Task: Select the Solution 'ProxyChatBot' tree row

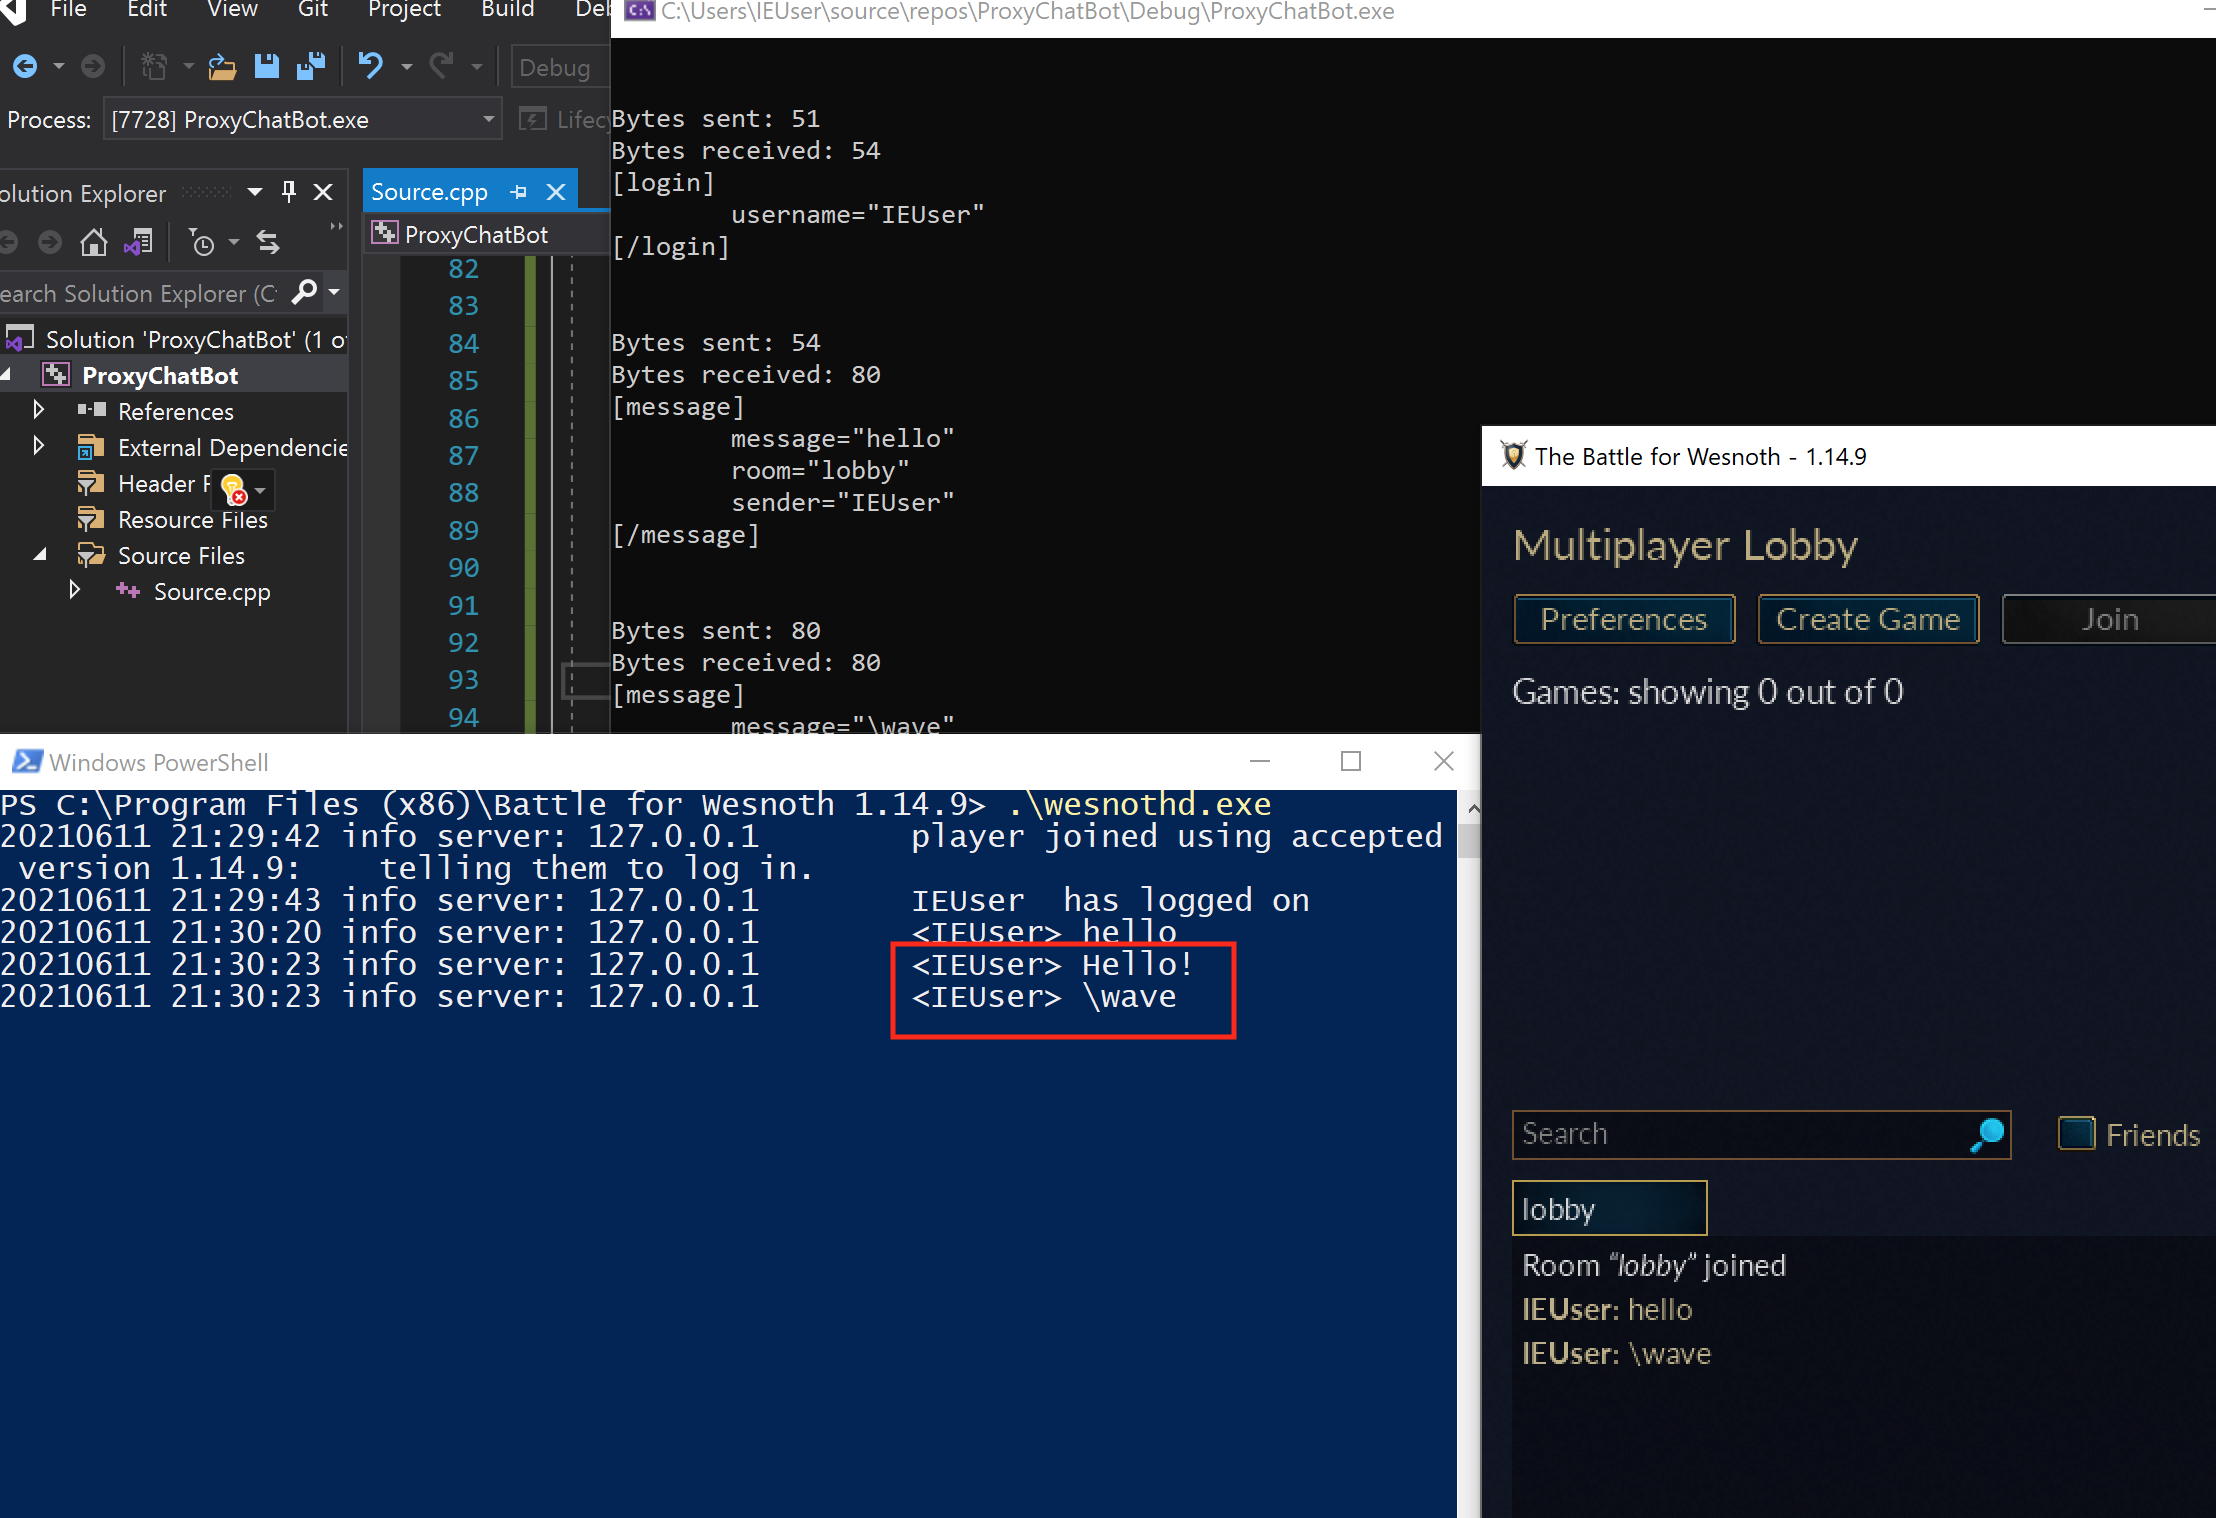Action: (x=174, y=339)
